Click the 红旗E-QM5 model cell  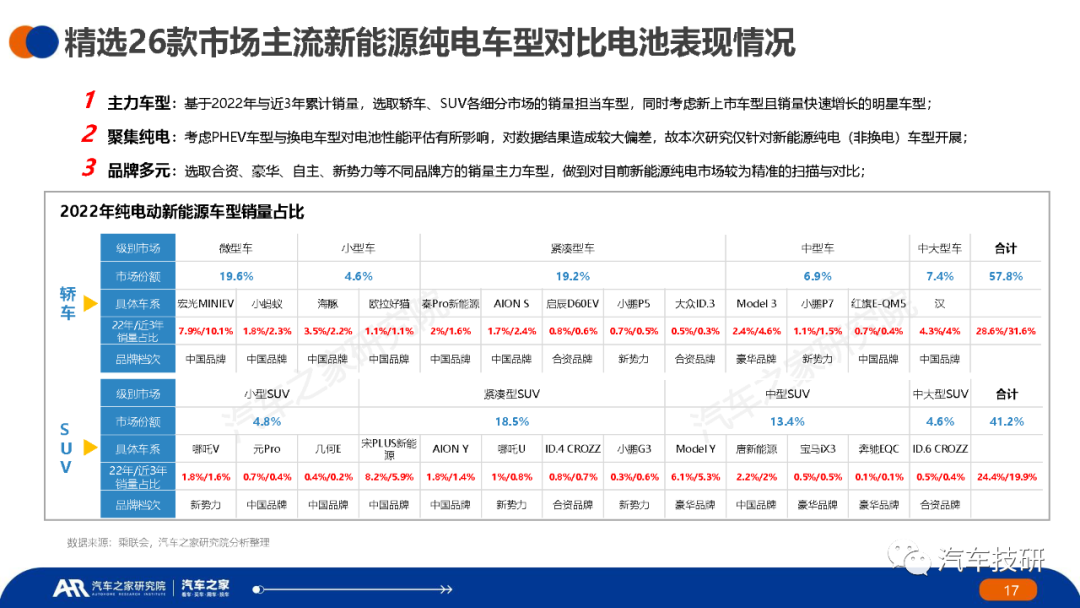click(x=878, y=304)
